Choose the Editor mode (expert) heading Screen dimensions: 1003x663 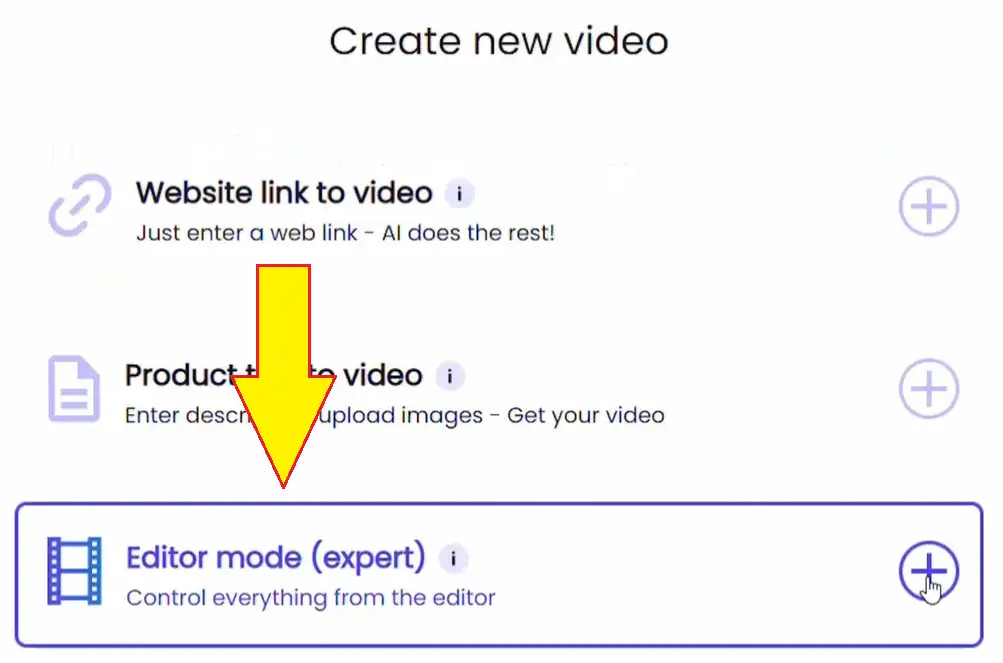275,557
